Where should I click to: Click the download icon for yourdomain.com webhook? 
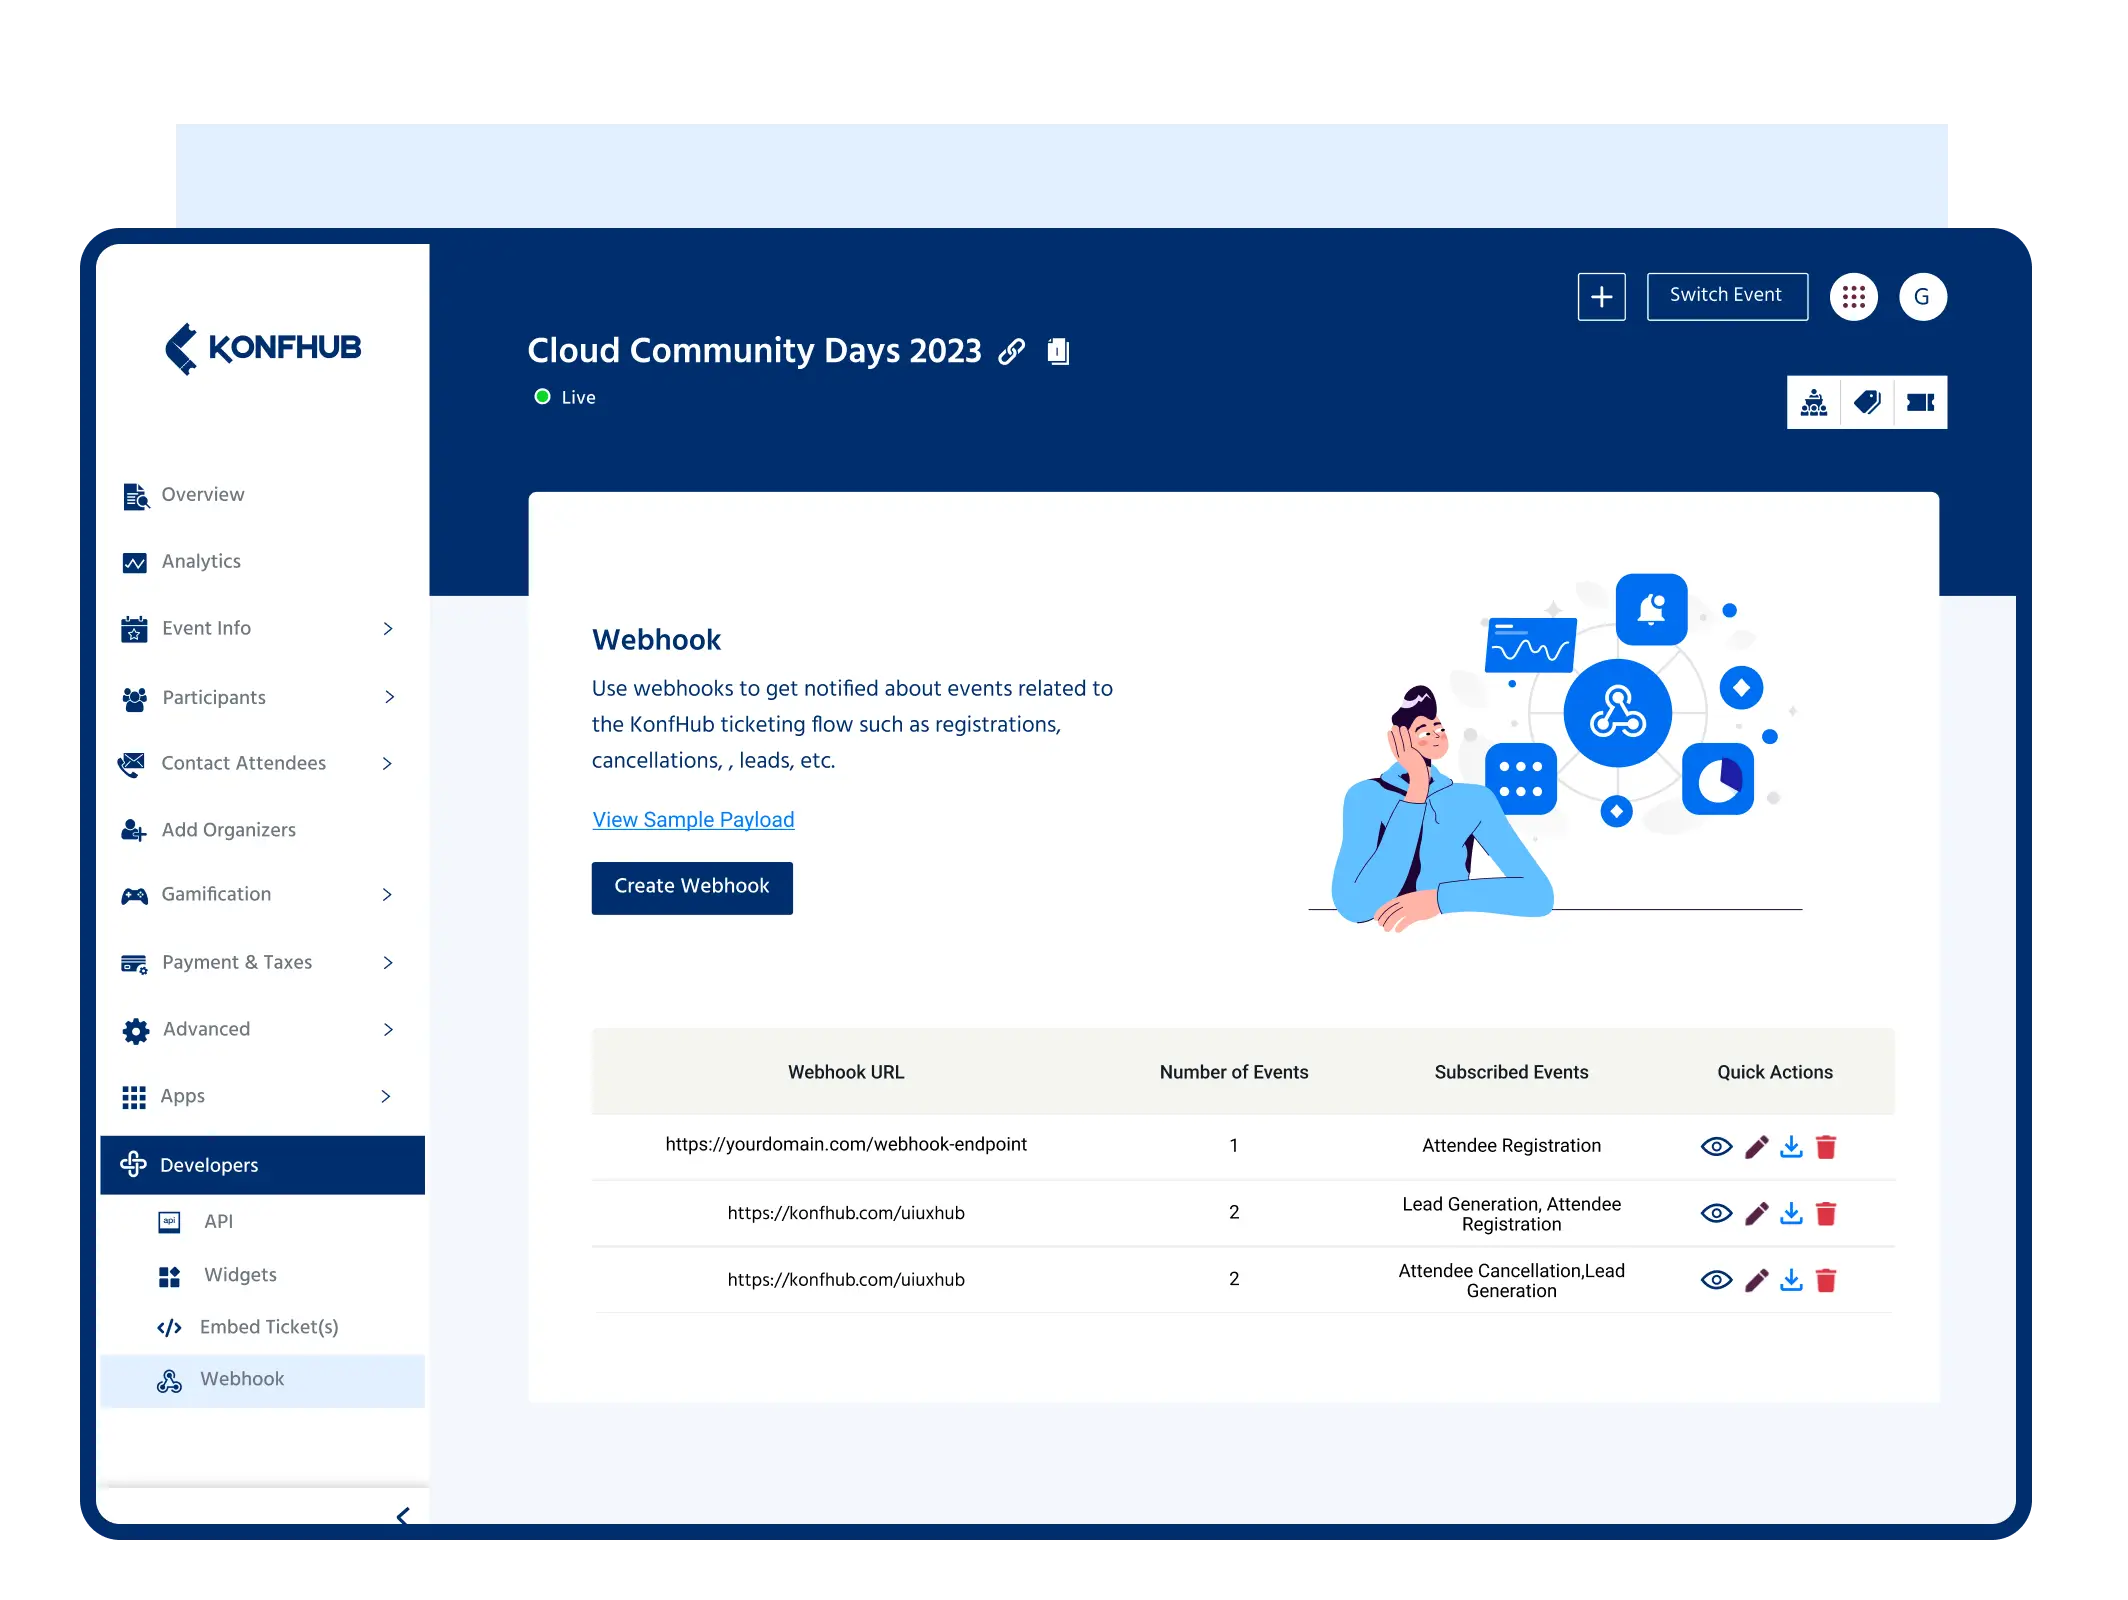1790,1145
